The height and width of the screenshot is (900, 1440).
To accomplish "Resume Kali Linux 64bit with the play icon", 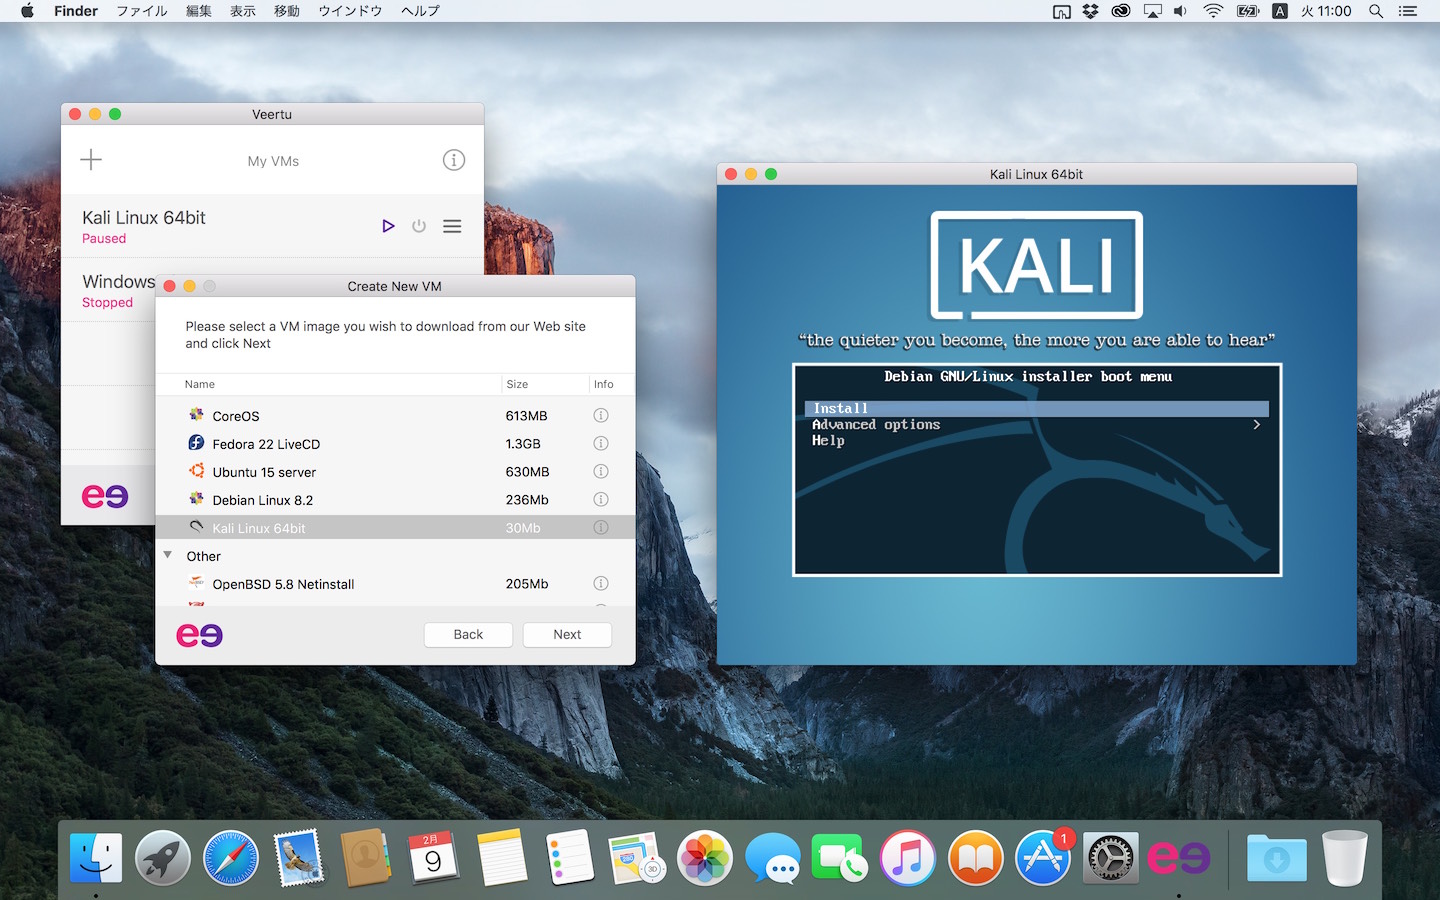I will [x=388, y=226].
